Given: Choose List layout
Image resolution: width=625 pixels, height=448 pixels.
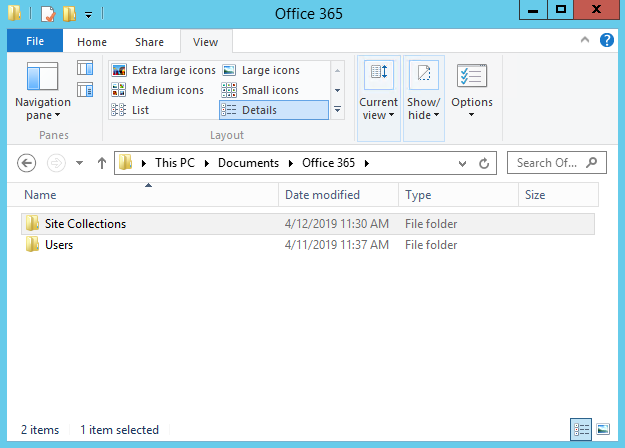Looking at the screenshot, I should pyautogui.click(x=130, y=110).
